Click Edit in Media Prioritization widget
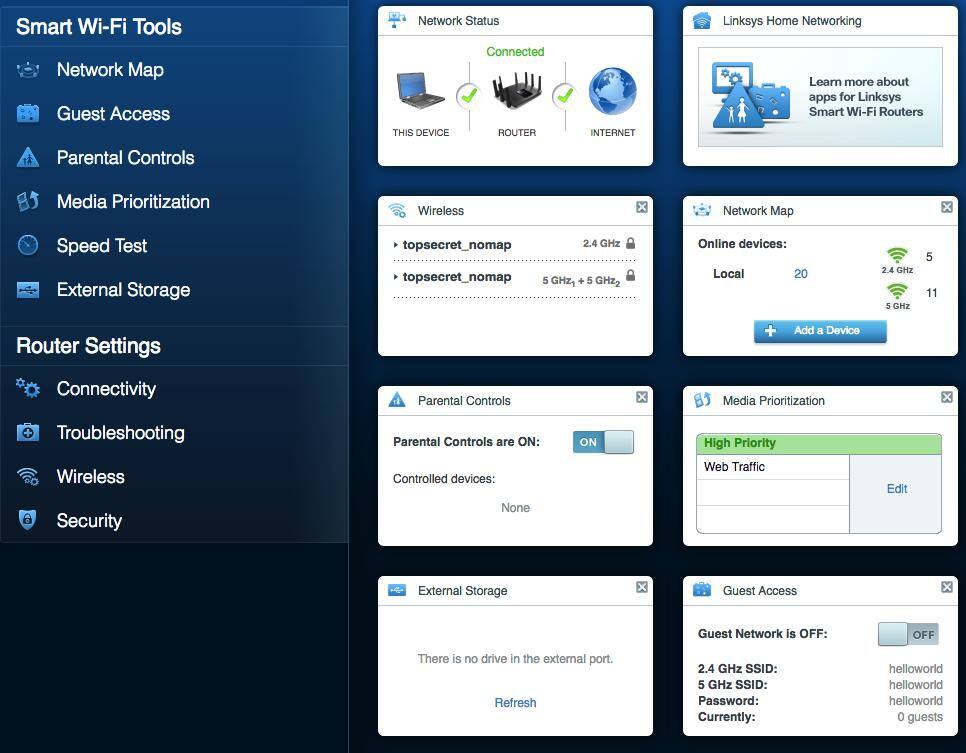 896,489
